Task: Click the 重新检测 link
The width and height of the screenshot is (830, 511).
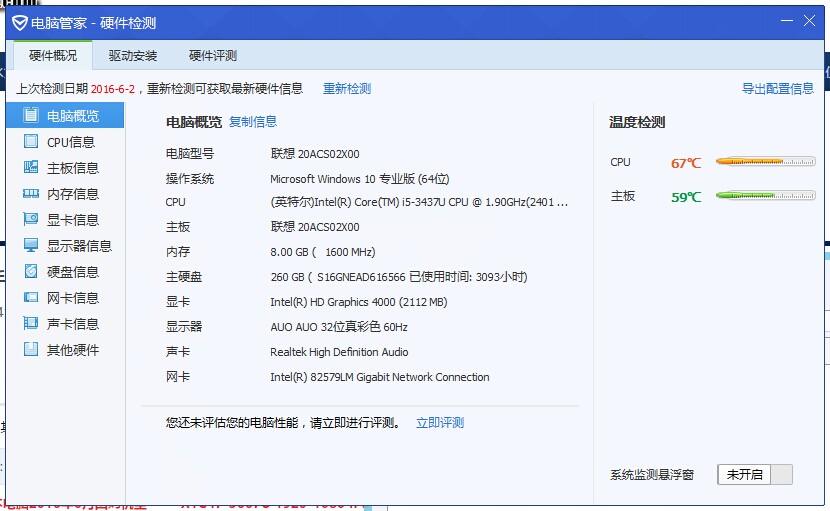Action: (x=347, y=89)
